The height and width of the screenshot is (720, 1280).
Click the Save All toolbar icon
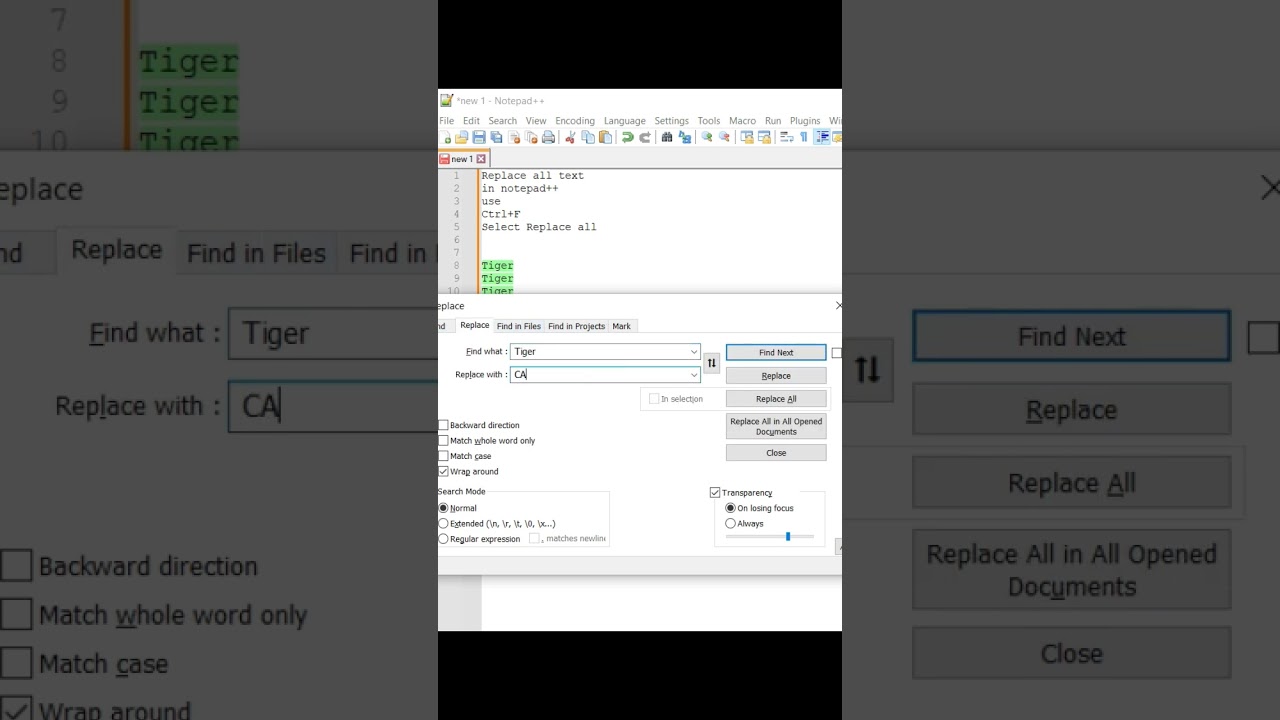(x=496, y=137)
